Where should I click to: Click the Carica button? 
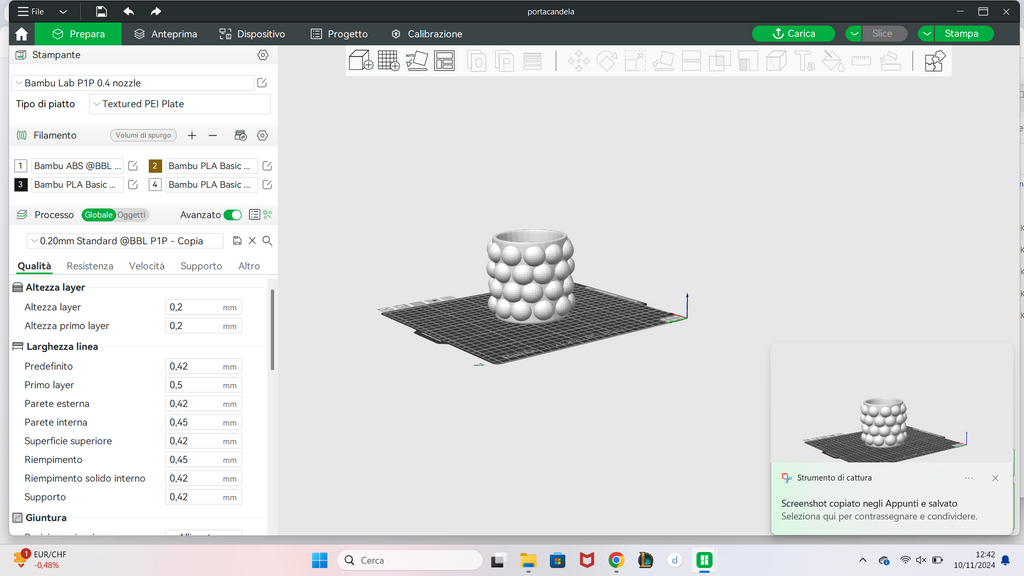coord(793,34)
